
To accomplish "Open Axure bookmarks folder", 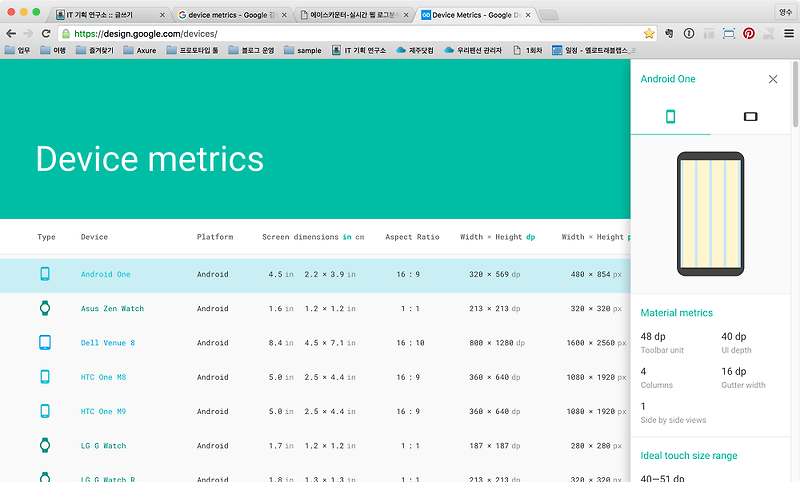I will (140, 50).
